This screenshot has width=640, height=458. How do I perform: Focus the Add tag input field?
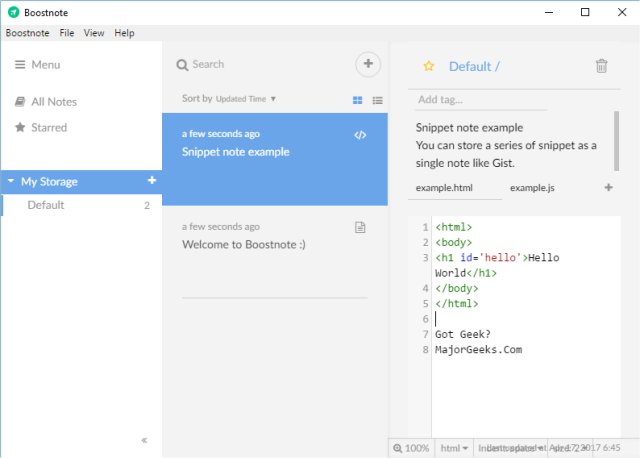480,100
